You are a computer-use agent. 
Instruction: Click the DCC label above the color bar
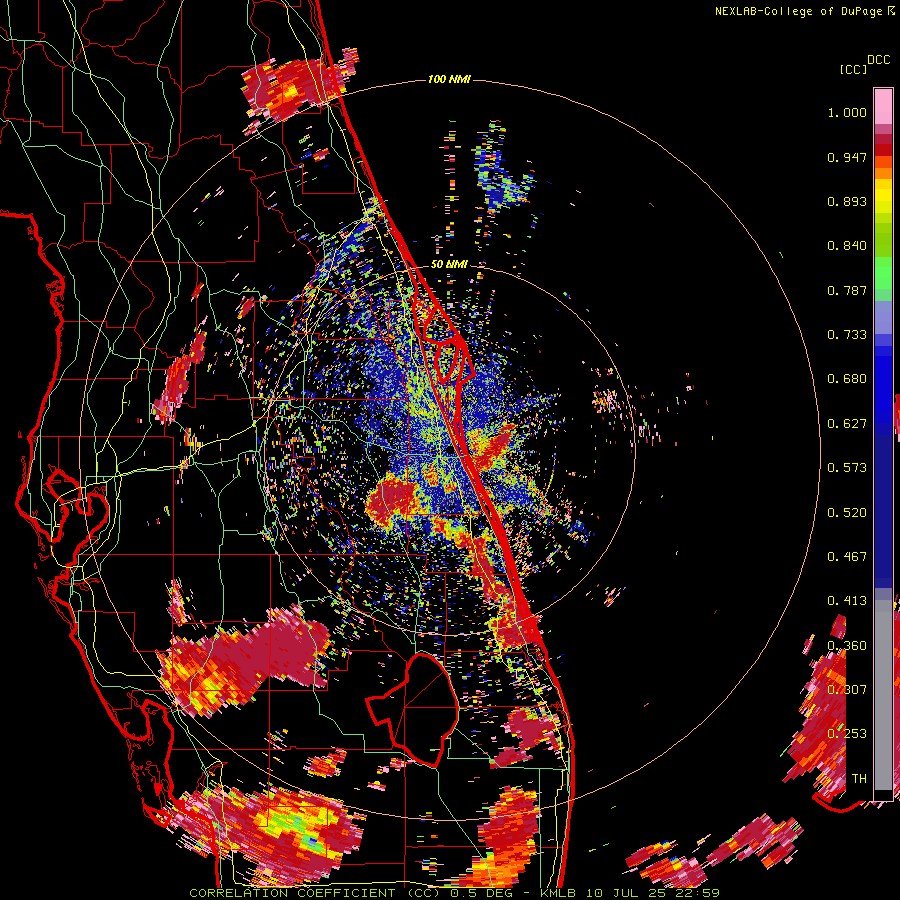[x=878, y=60]
